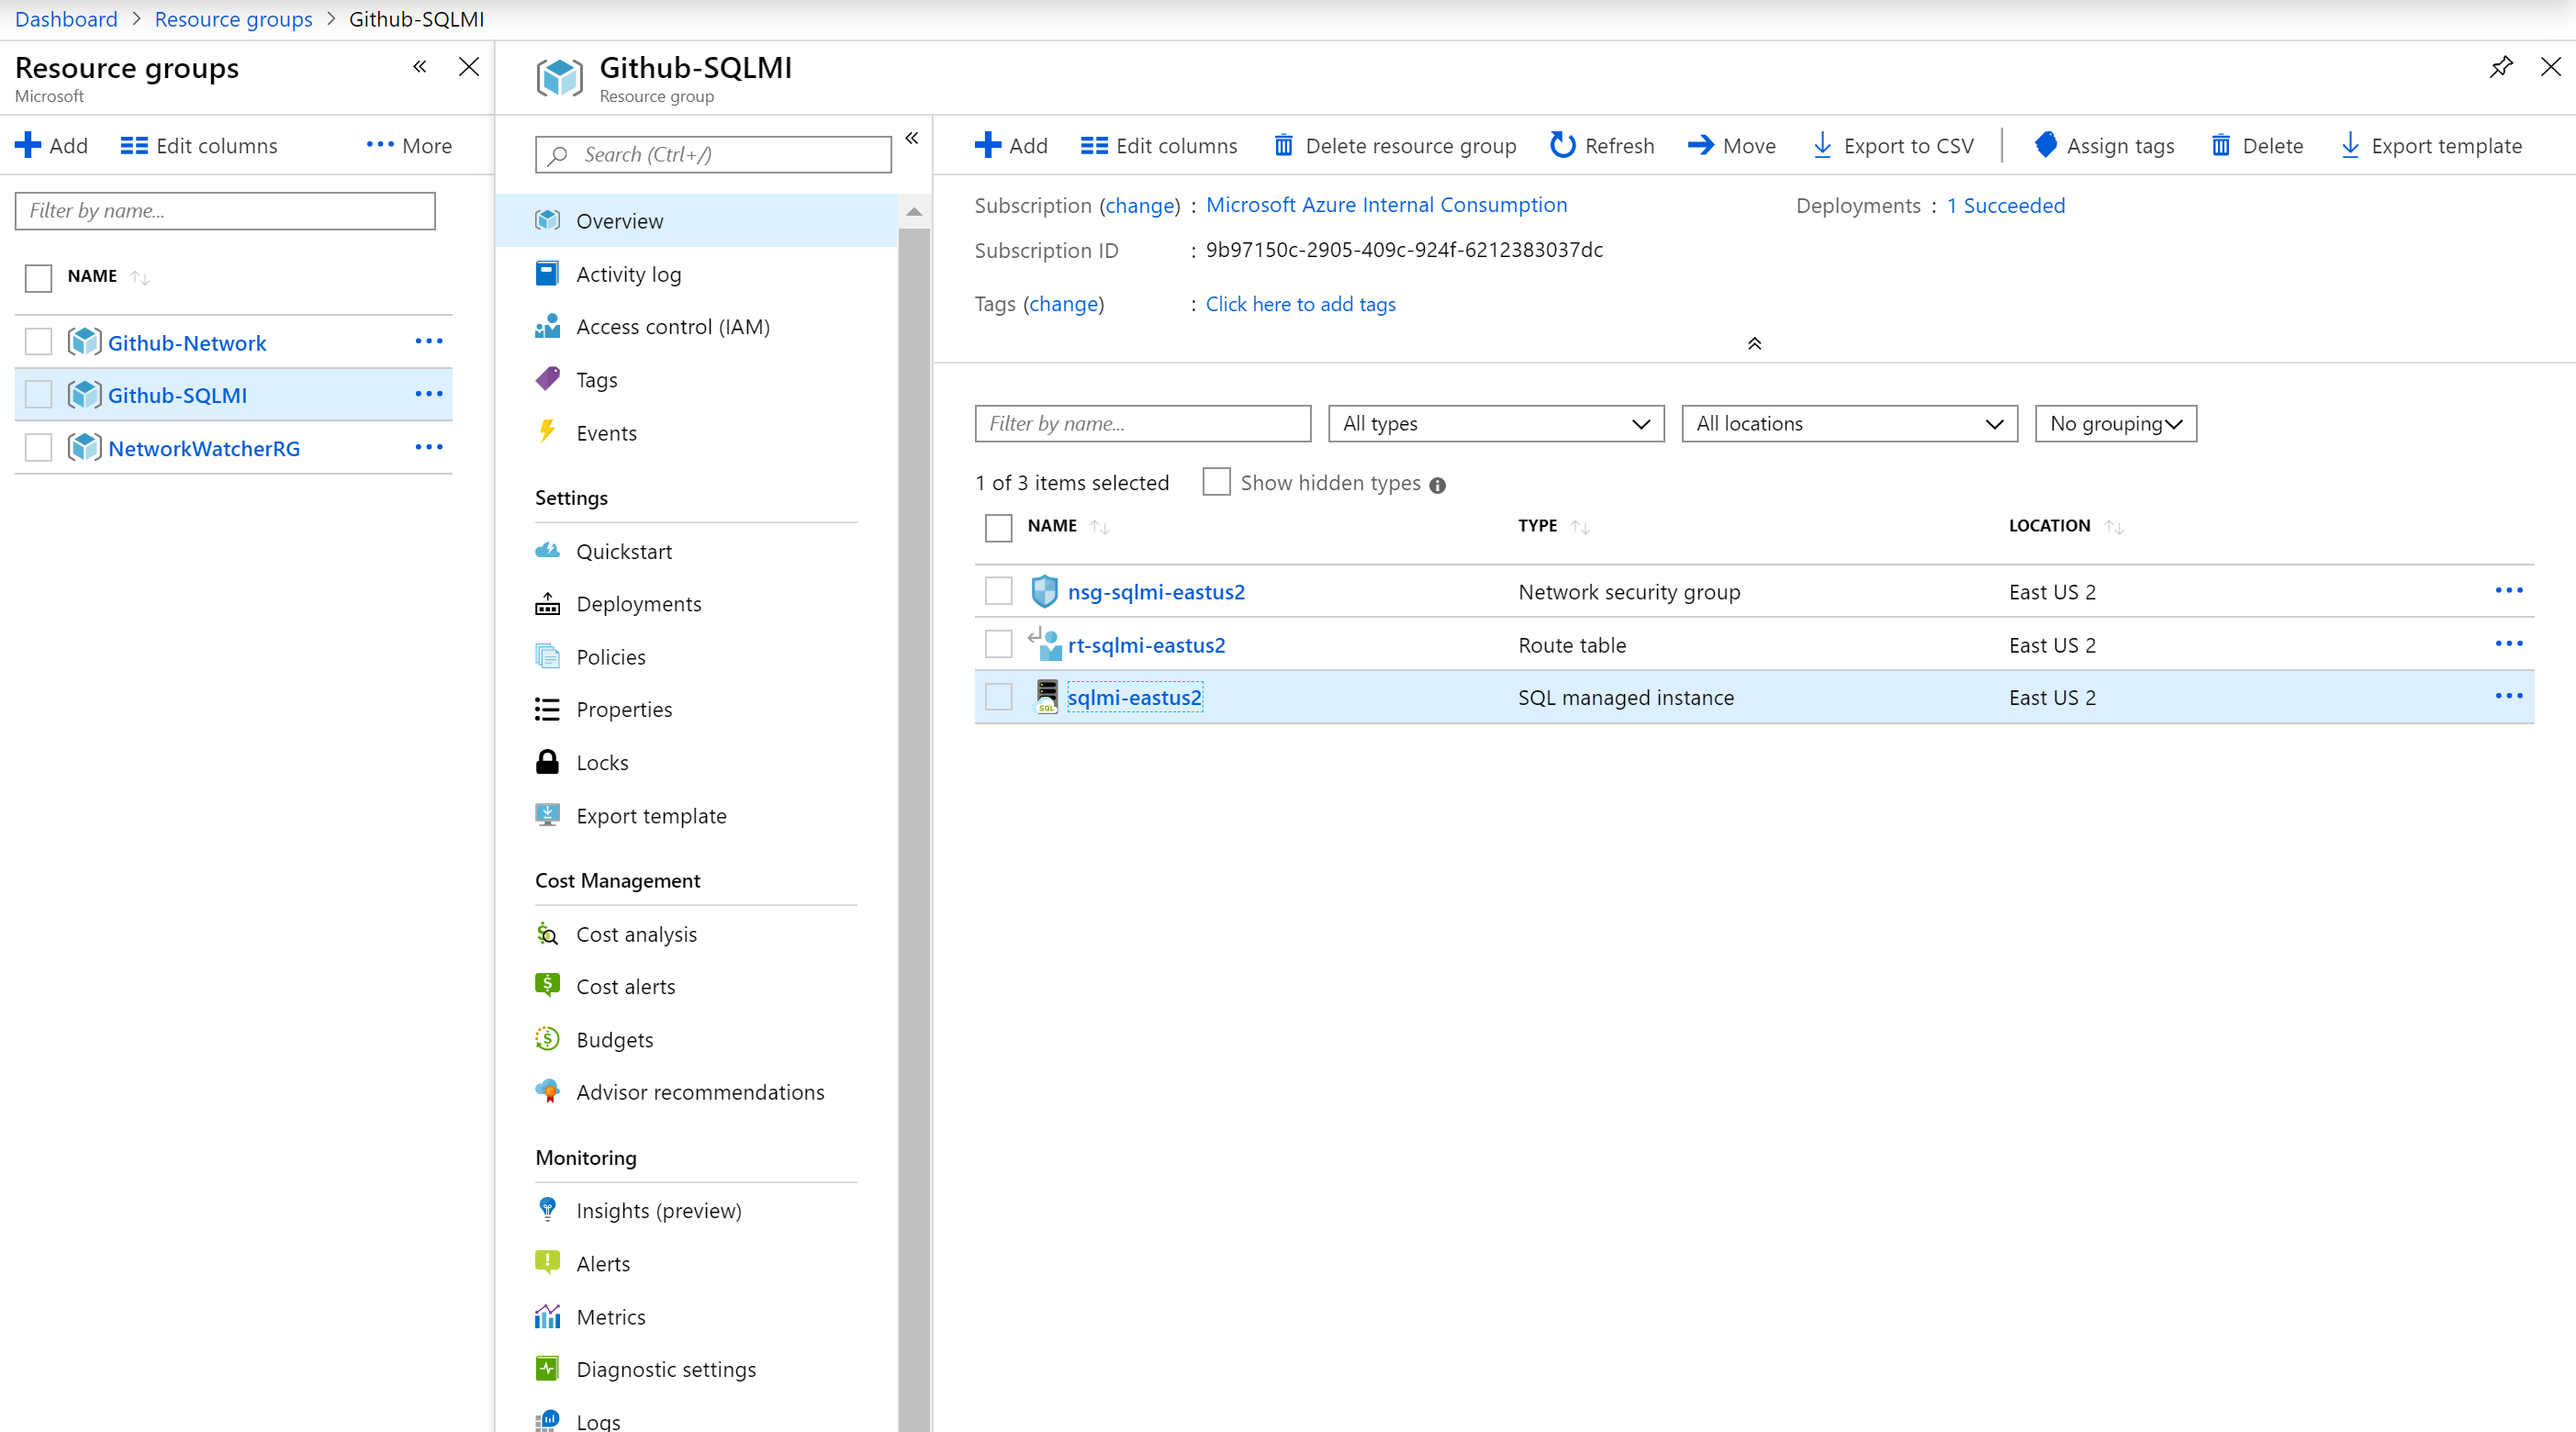Focus Filter by name in Resource groups panel
The image size is (2576, 1432).
click(225, 211)
